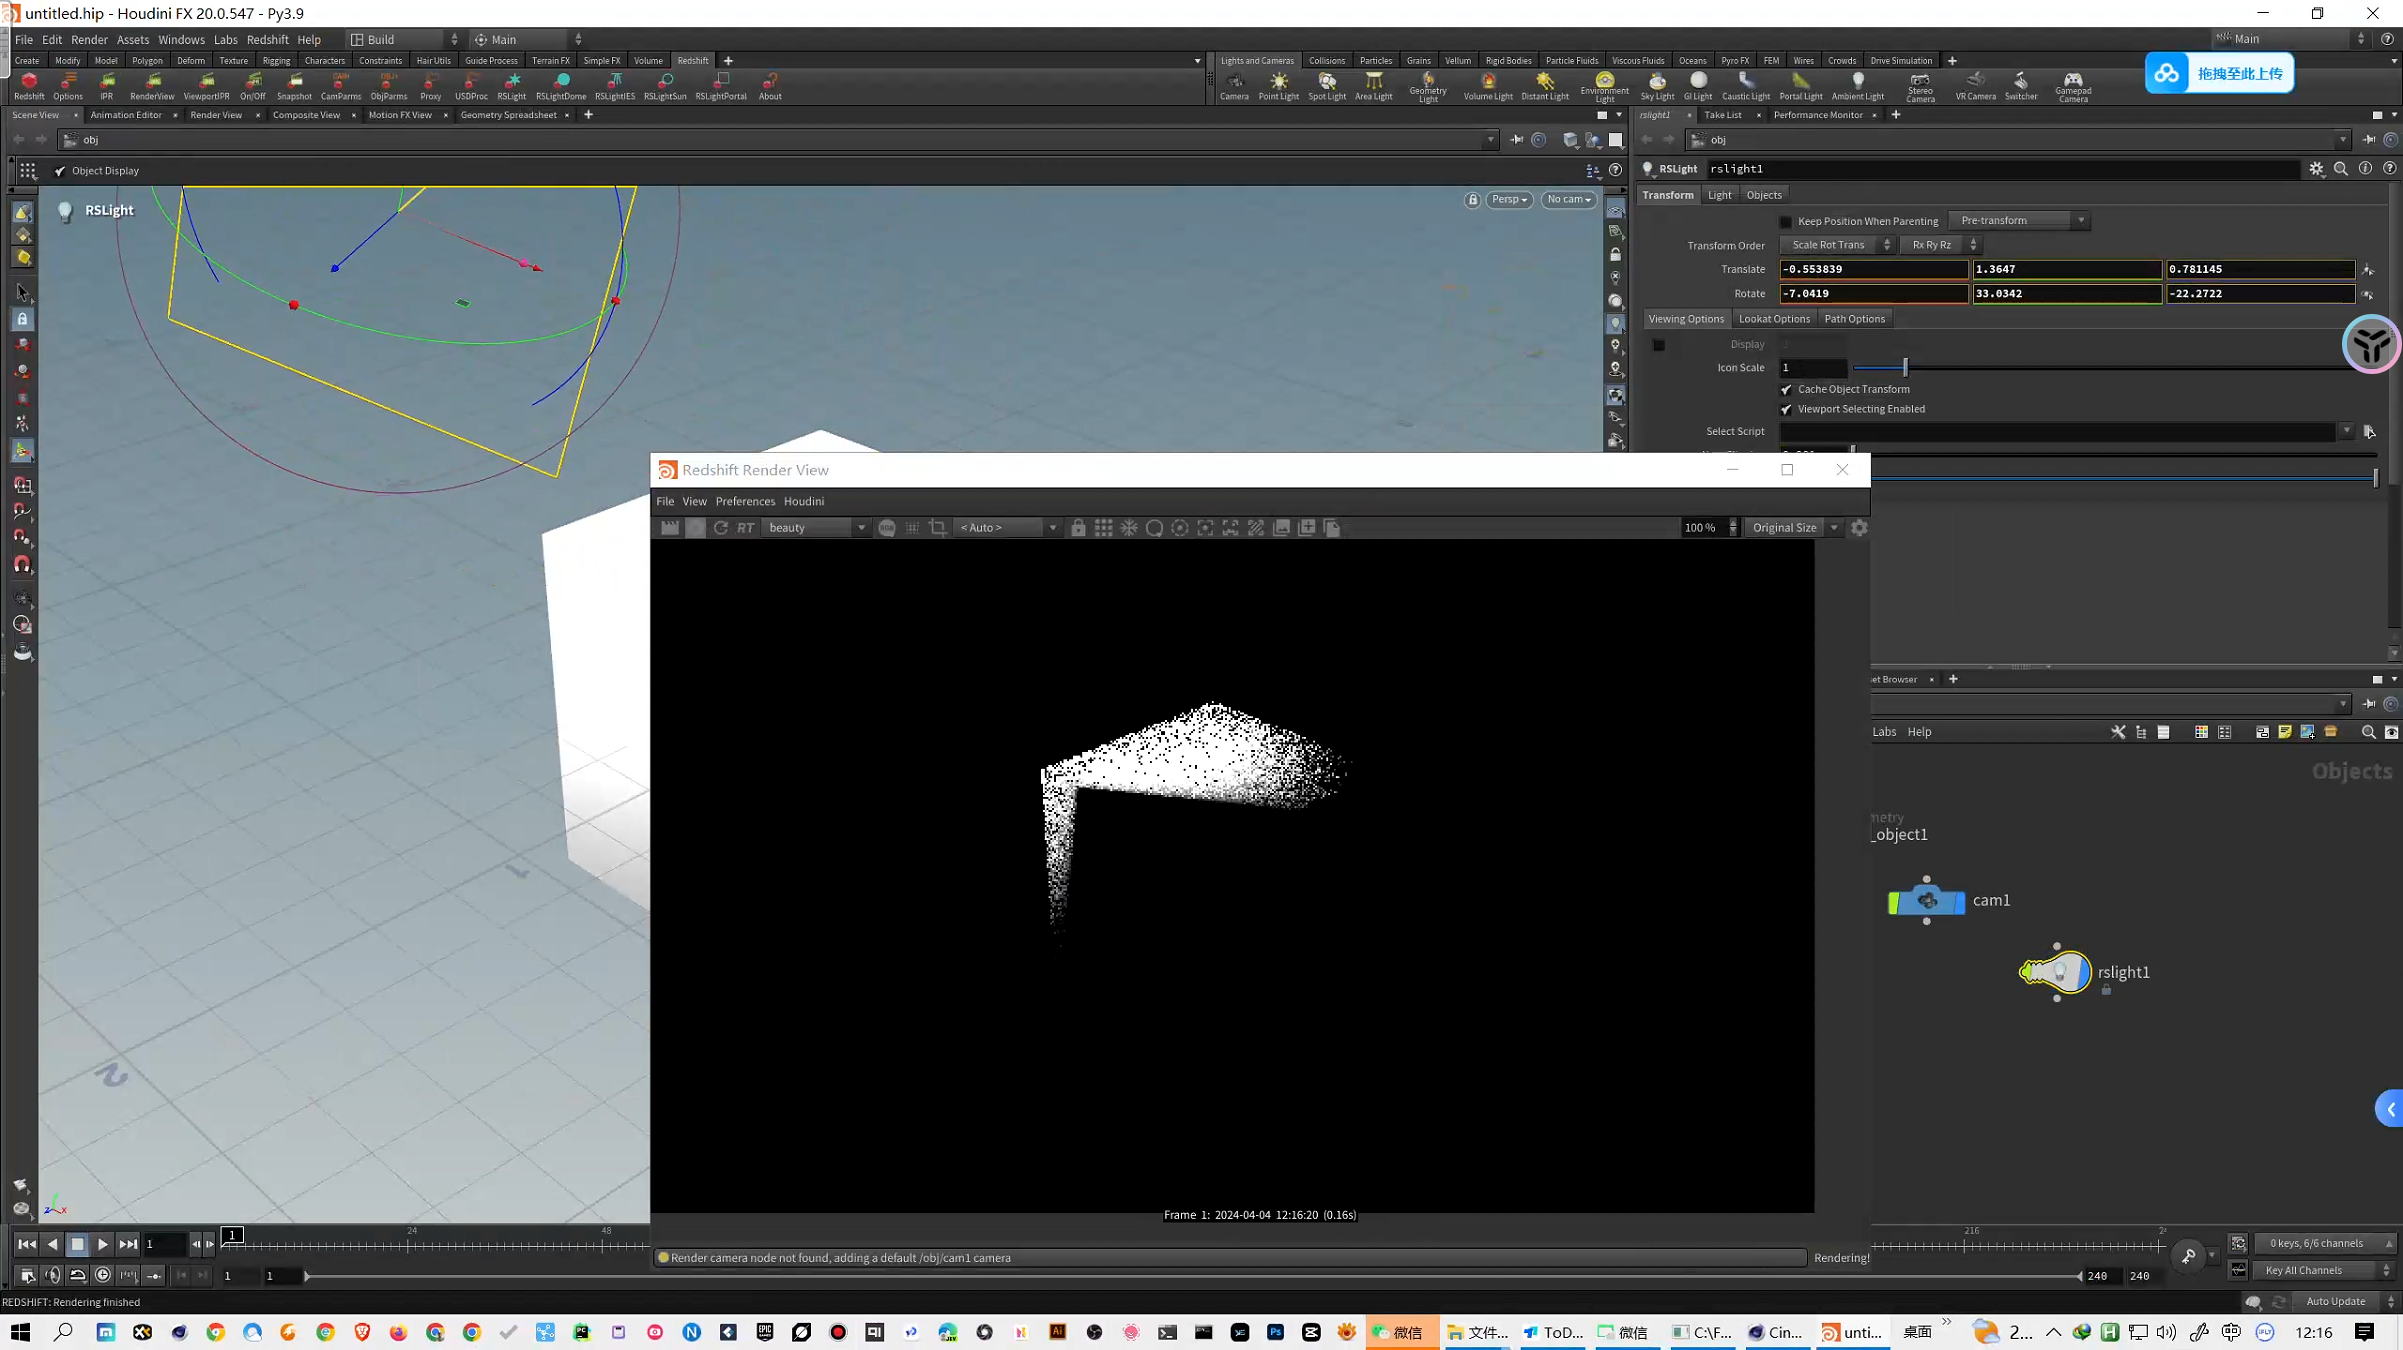
Task: Adjust the Icon Scale slider
Action: 1906,367
